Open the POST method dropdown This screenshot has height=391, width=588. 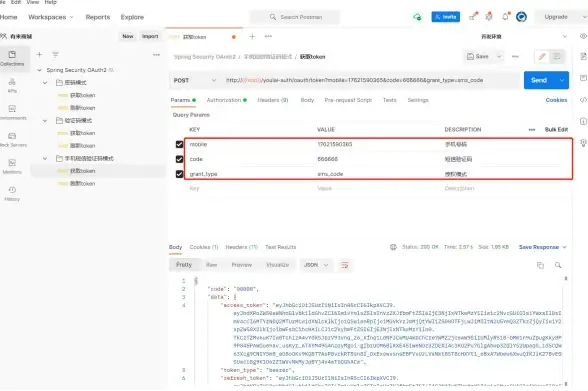(x=195, y=80)
